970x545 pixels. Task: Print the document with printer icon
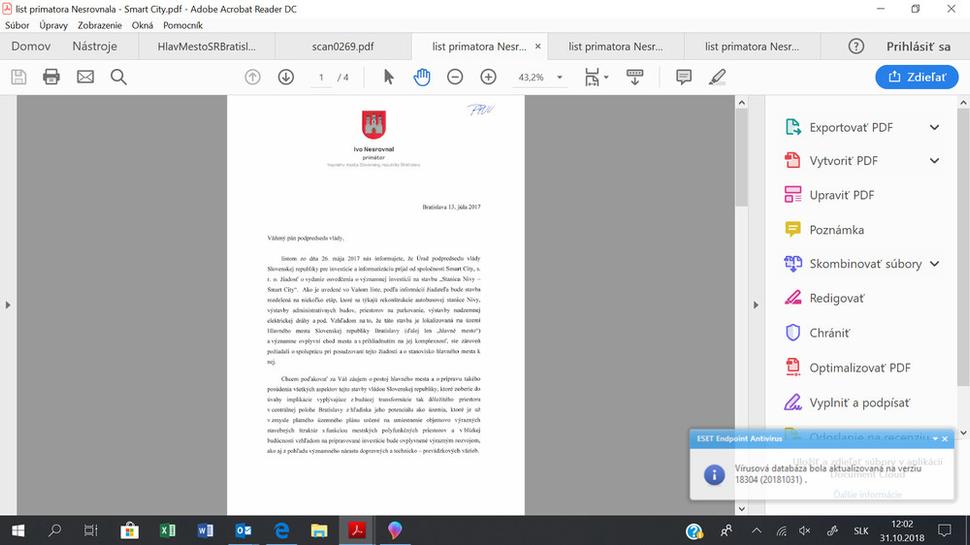(51, 77)
